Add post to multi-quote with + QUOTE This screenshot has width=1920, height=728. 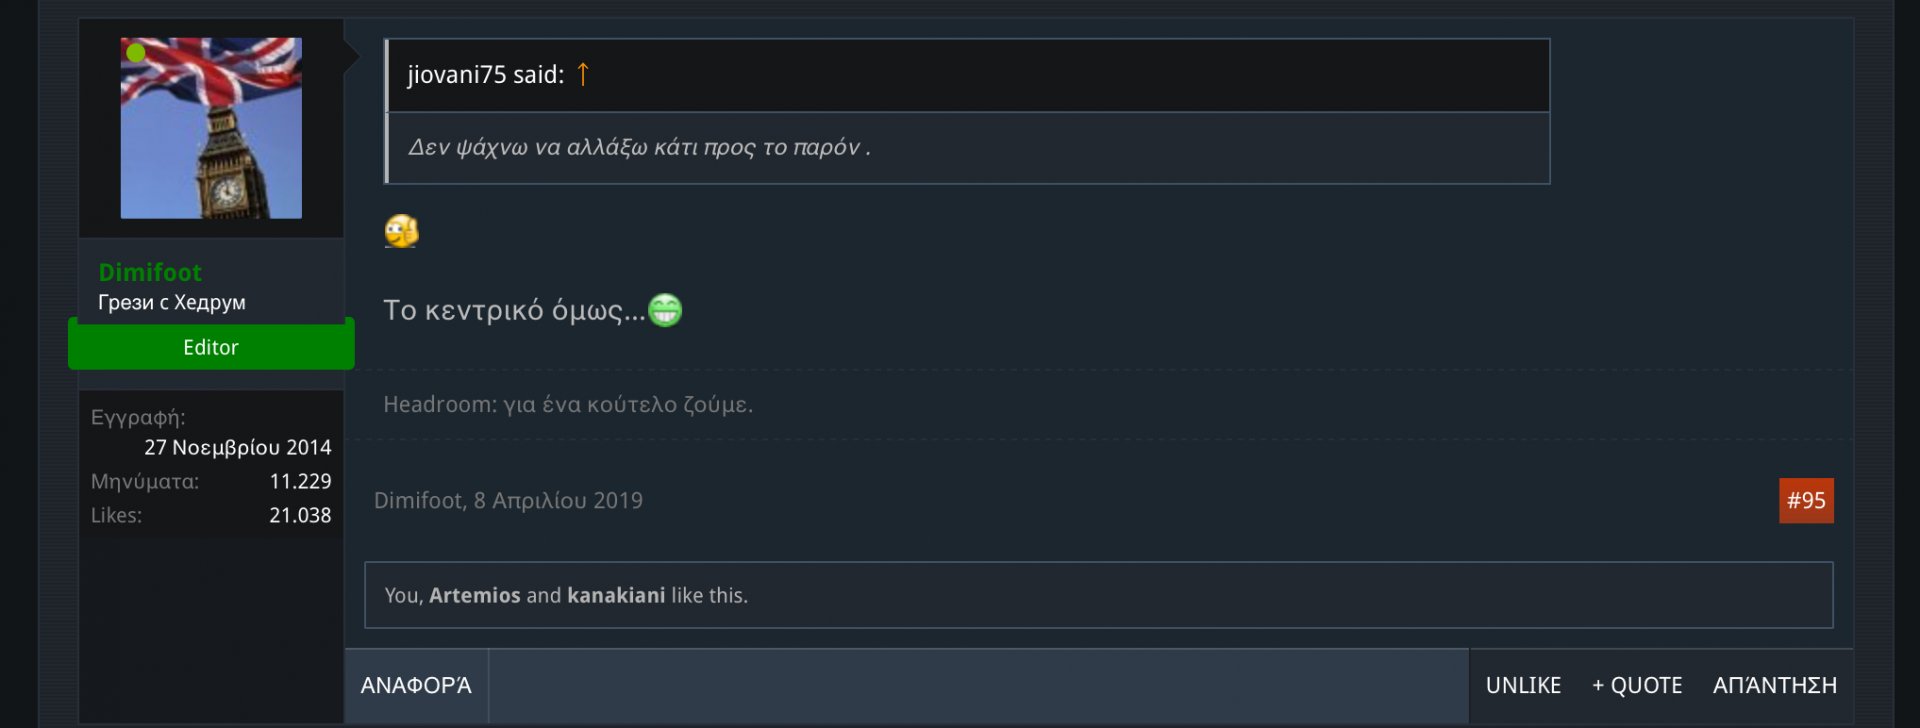click(x=1636, y=685)
